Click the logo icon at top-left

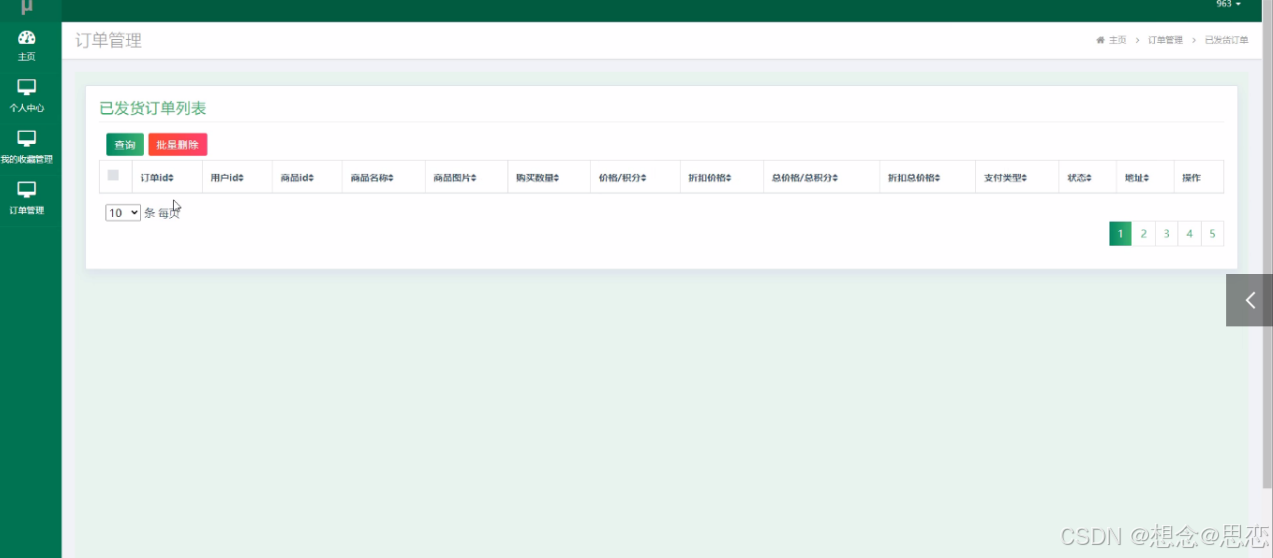(x=27, y=8)
